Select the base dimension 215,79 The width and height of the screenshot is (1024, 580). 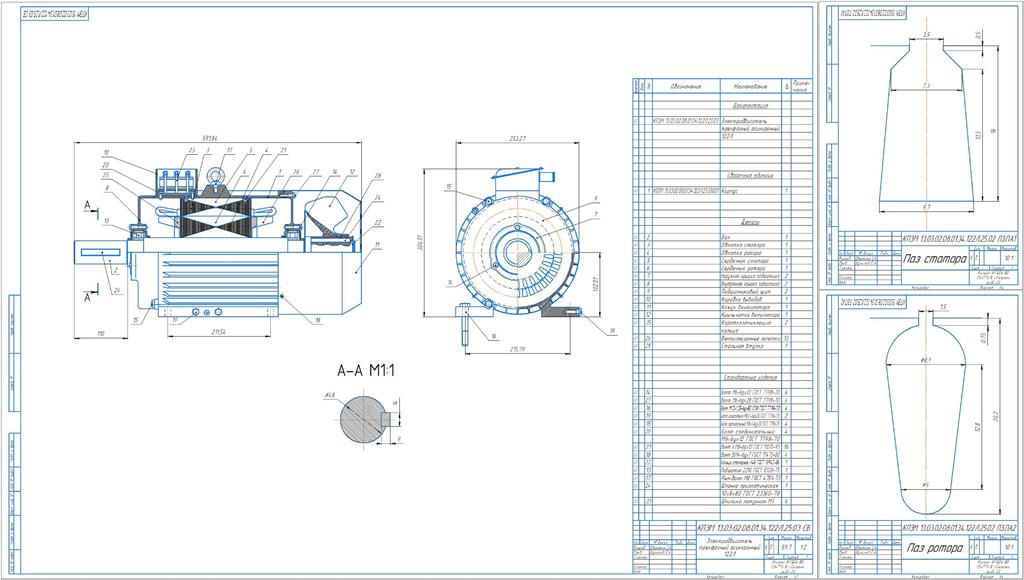click(x=516, y=349)
